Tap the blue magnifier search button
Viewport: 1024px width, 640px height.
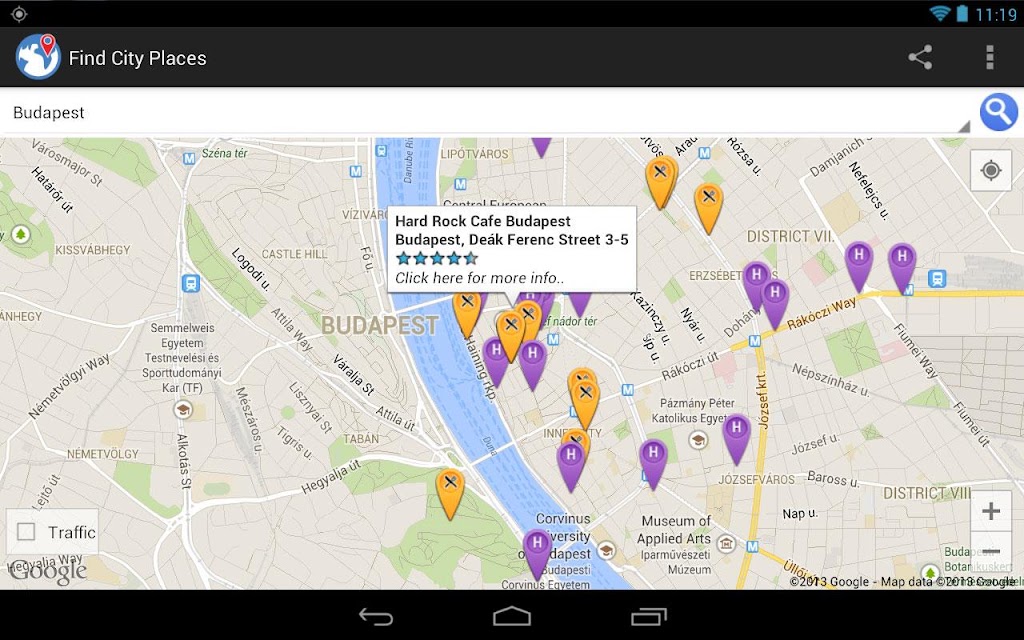(999, 112)
